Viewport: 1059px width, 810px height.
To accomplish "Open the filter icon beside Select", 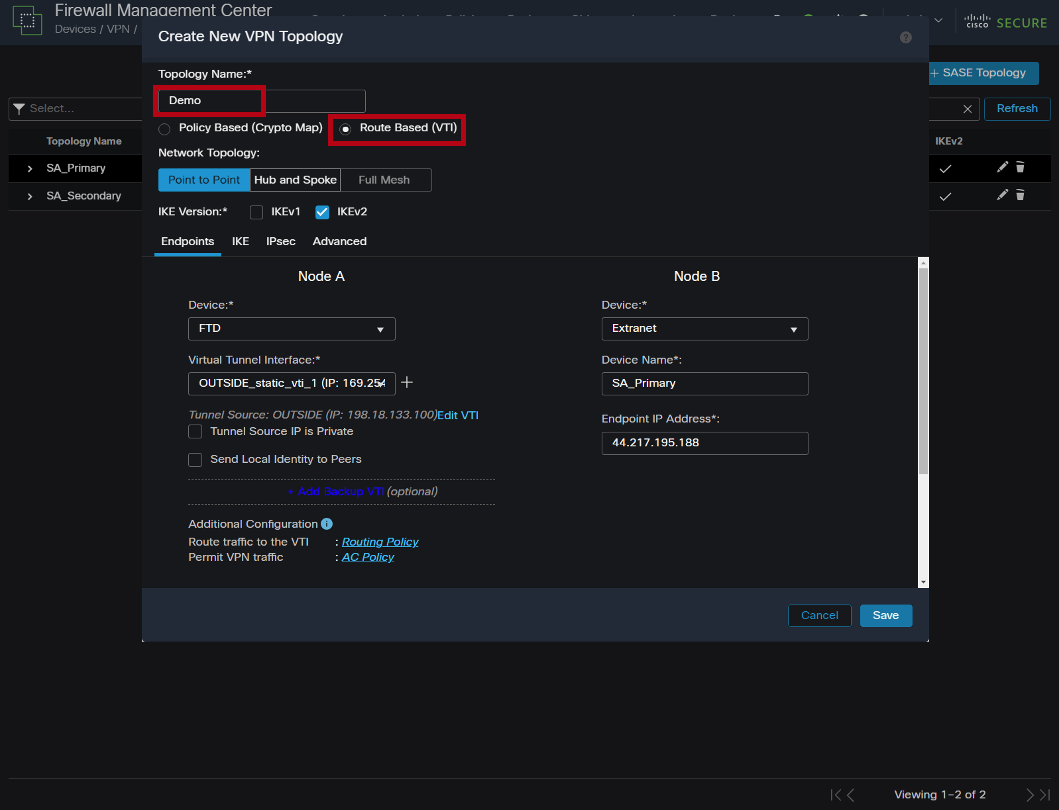I will pyautogui.click(x=19, y=109).
